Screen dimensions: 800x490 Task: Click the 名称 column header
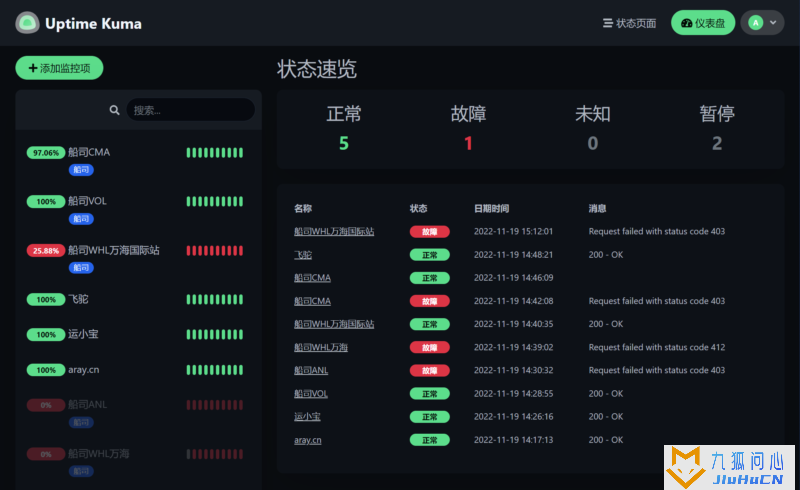tap(303, 208)
